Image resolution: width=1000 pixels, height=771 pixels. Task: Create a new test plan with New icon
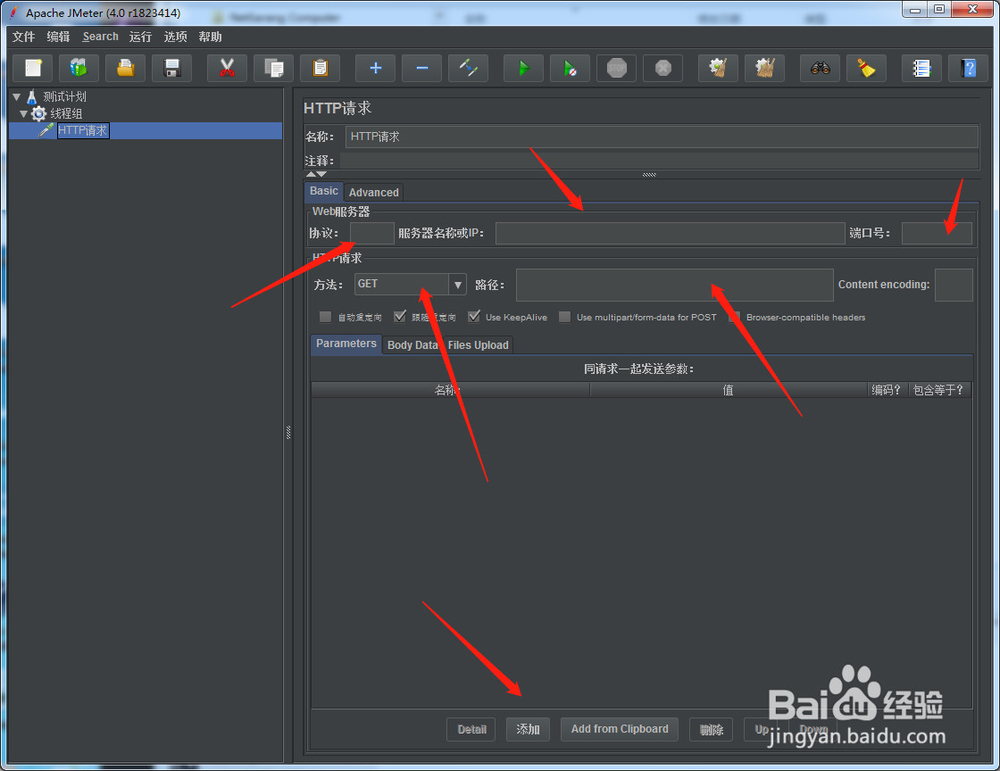(33, 68)
